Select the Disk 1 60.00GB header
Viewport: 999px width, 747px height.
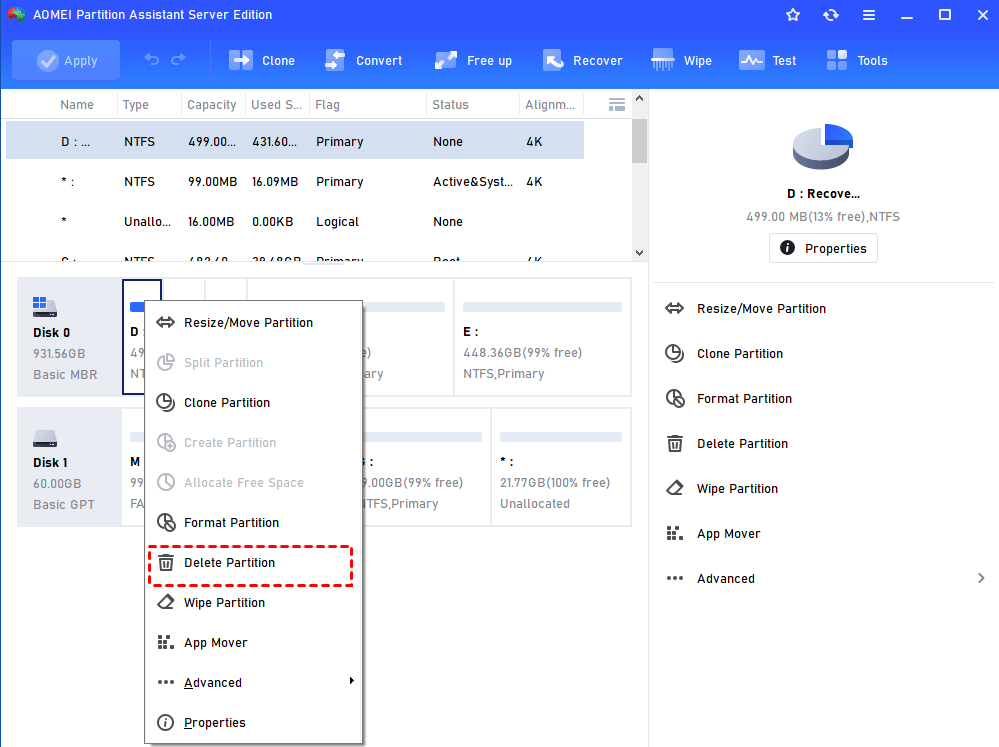point(69,467)
